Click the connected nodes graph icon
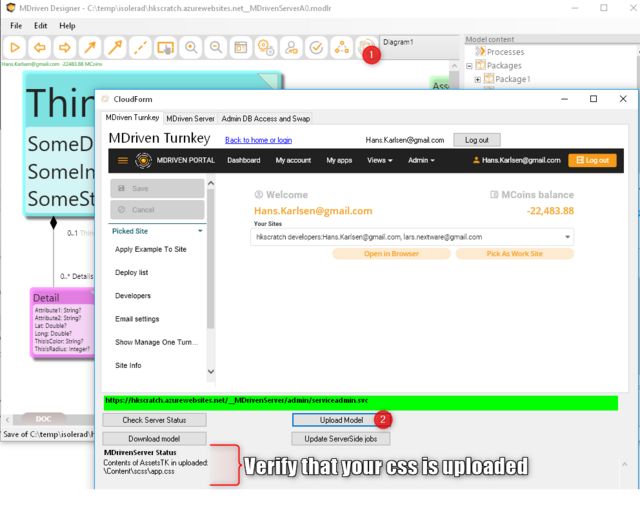640x517 pixels. pyautogui.click(x=342, y=47)
